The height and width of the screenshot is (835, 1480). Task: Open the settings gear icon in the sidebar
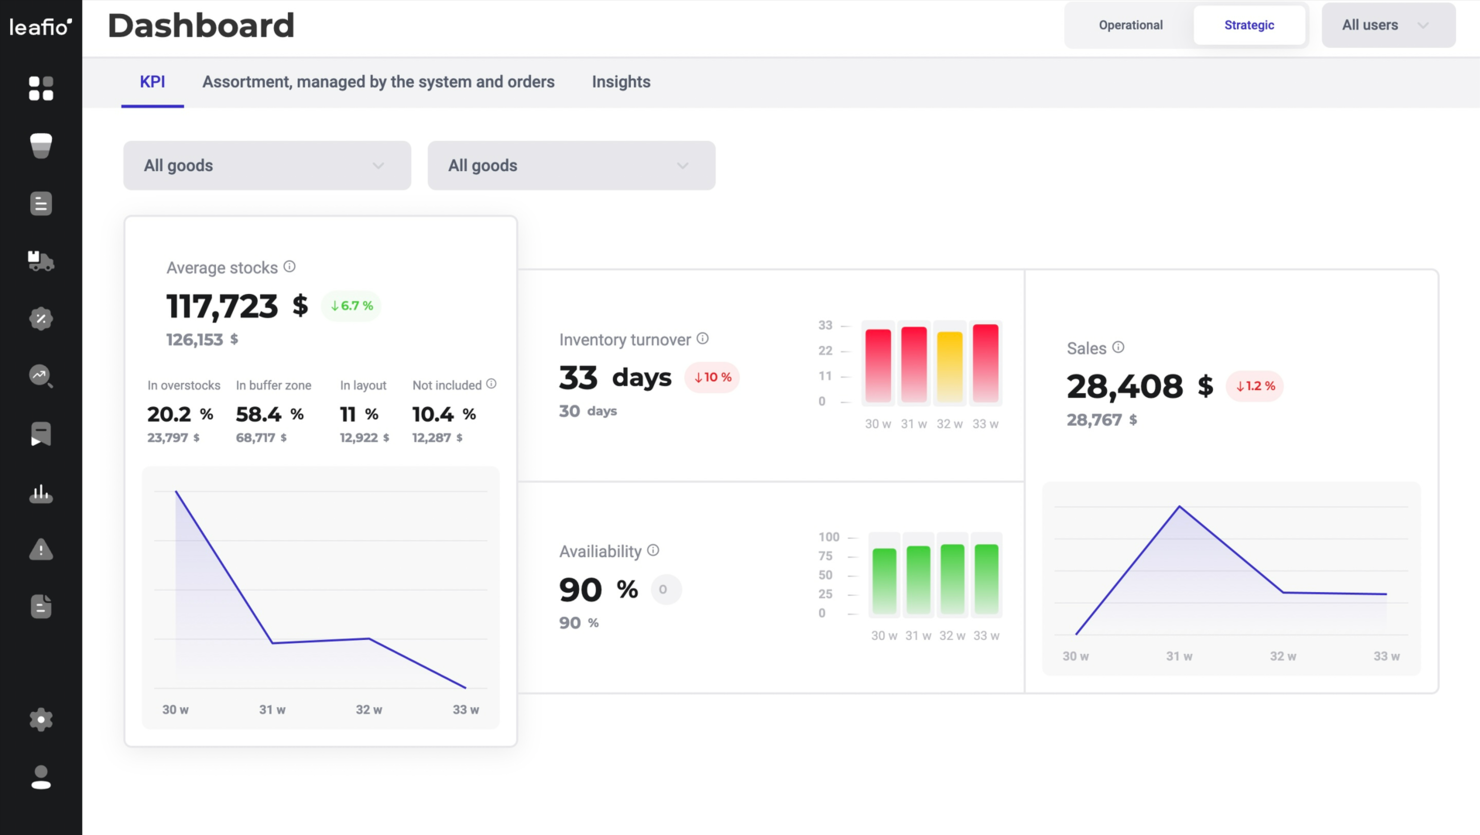coord(41,719)
